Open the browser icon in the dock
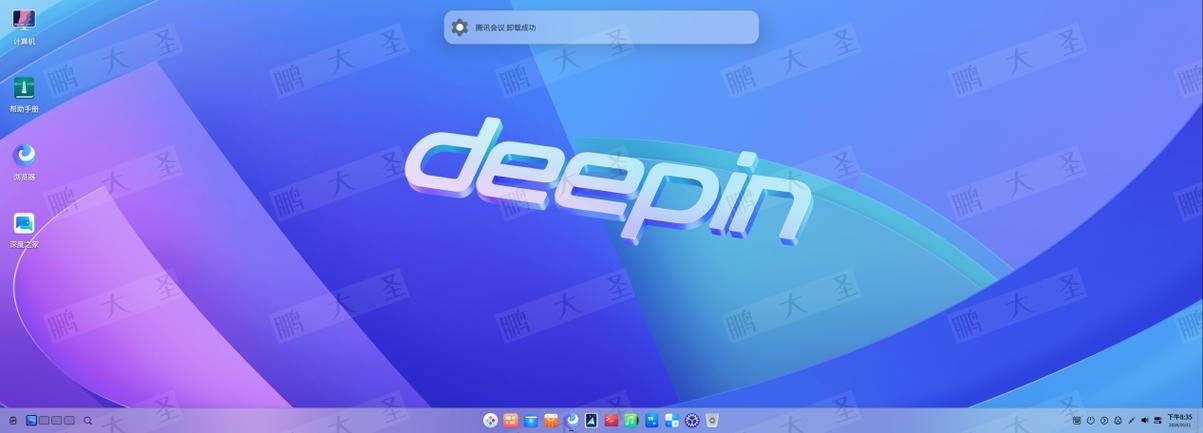Image resolution: width=1203 pixels, height=433 pixels. [571, 420]
